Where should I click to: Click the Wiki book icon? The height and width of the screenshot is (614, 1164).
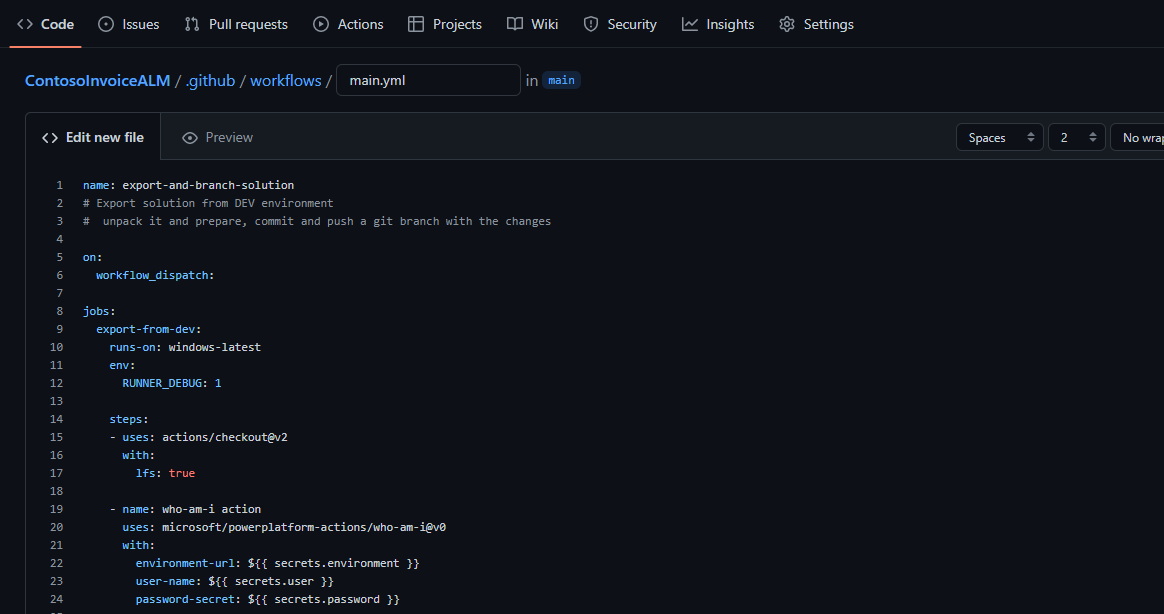click(514, 25)
